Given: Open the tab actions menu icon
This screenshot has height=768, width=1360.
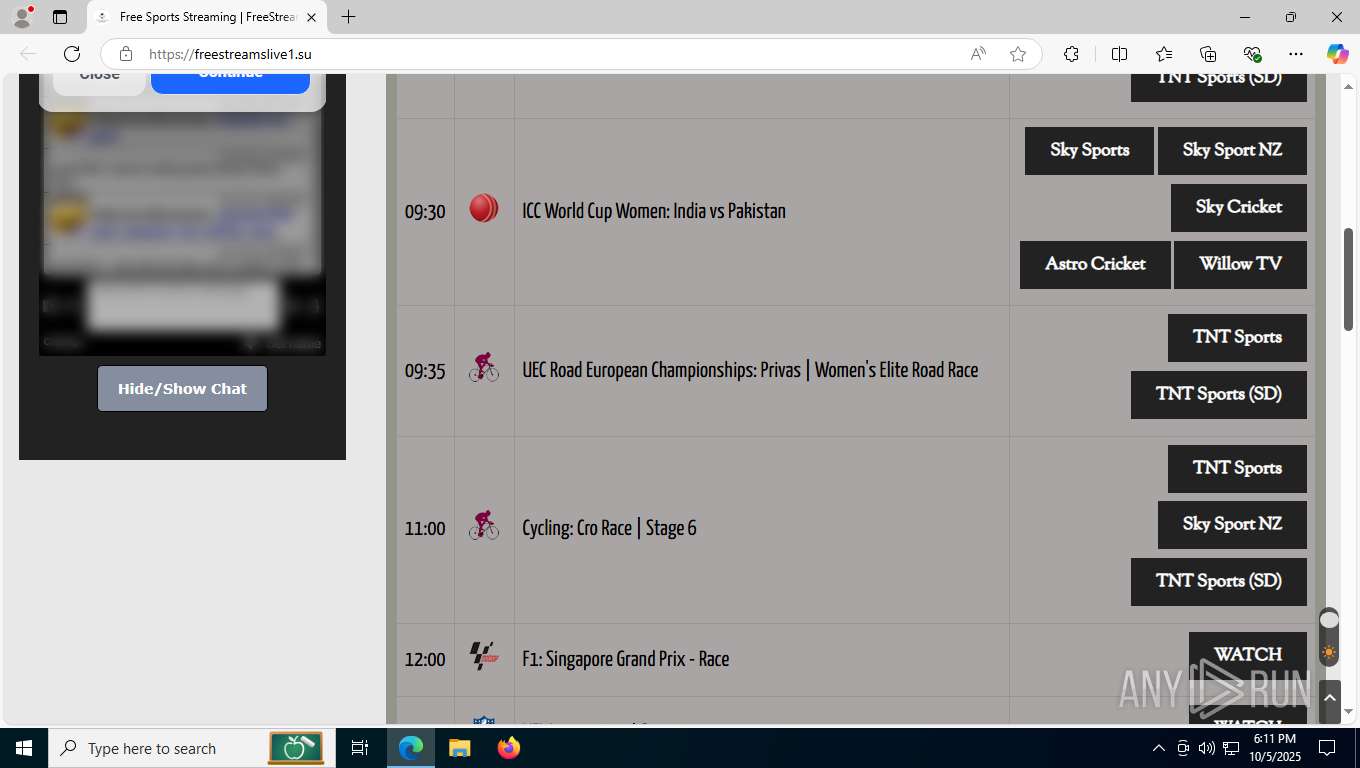Looking at the screenshot, I should point(60,17).
